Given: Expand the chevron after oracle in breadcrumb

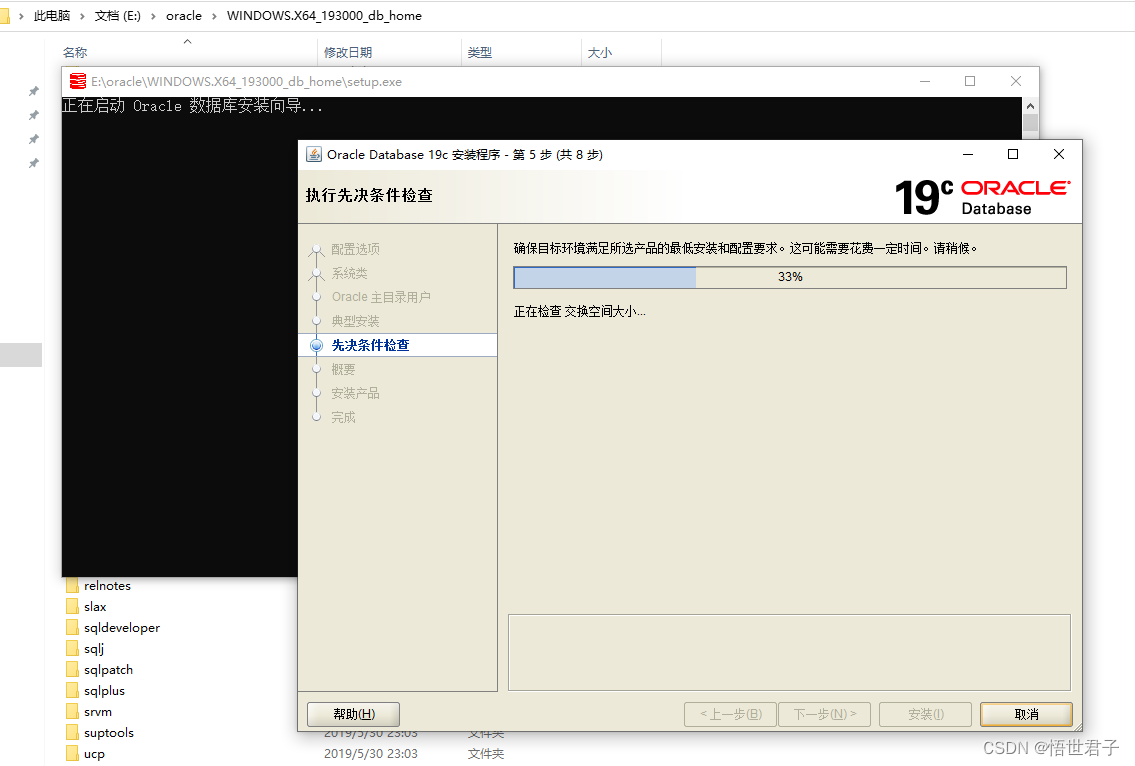Looking at the screenshot, I should tap(214, 15).
